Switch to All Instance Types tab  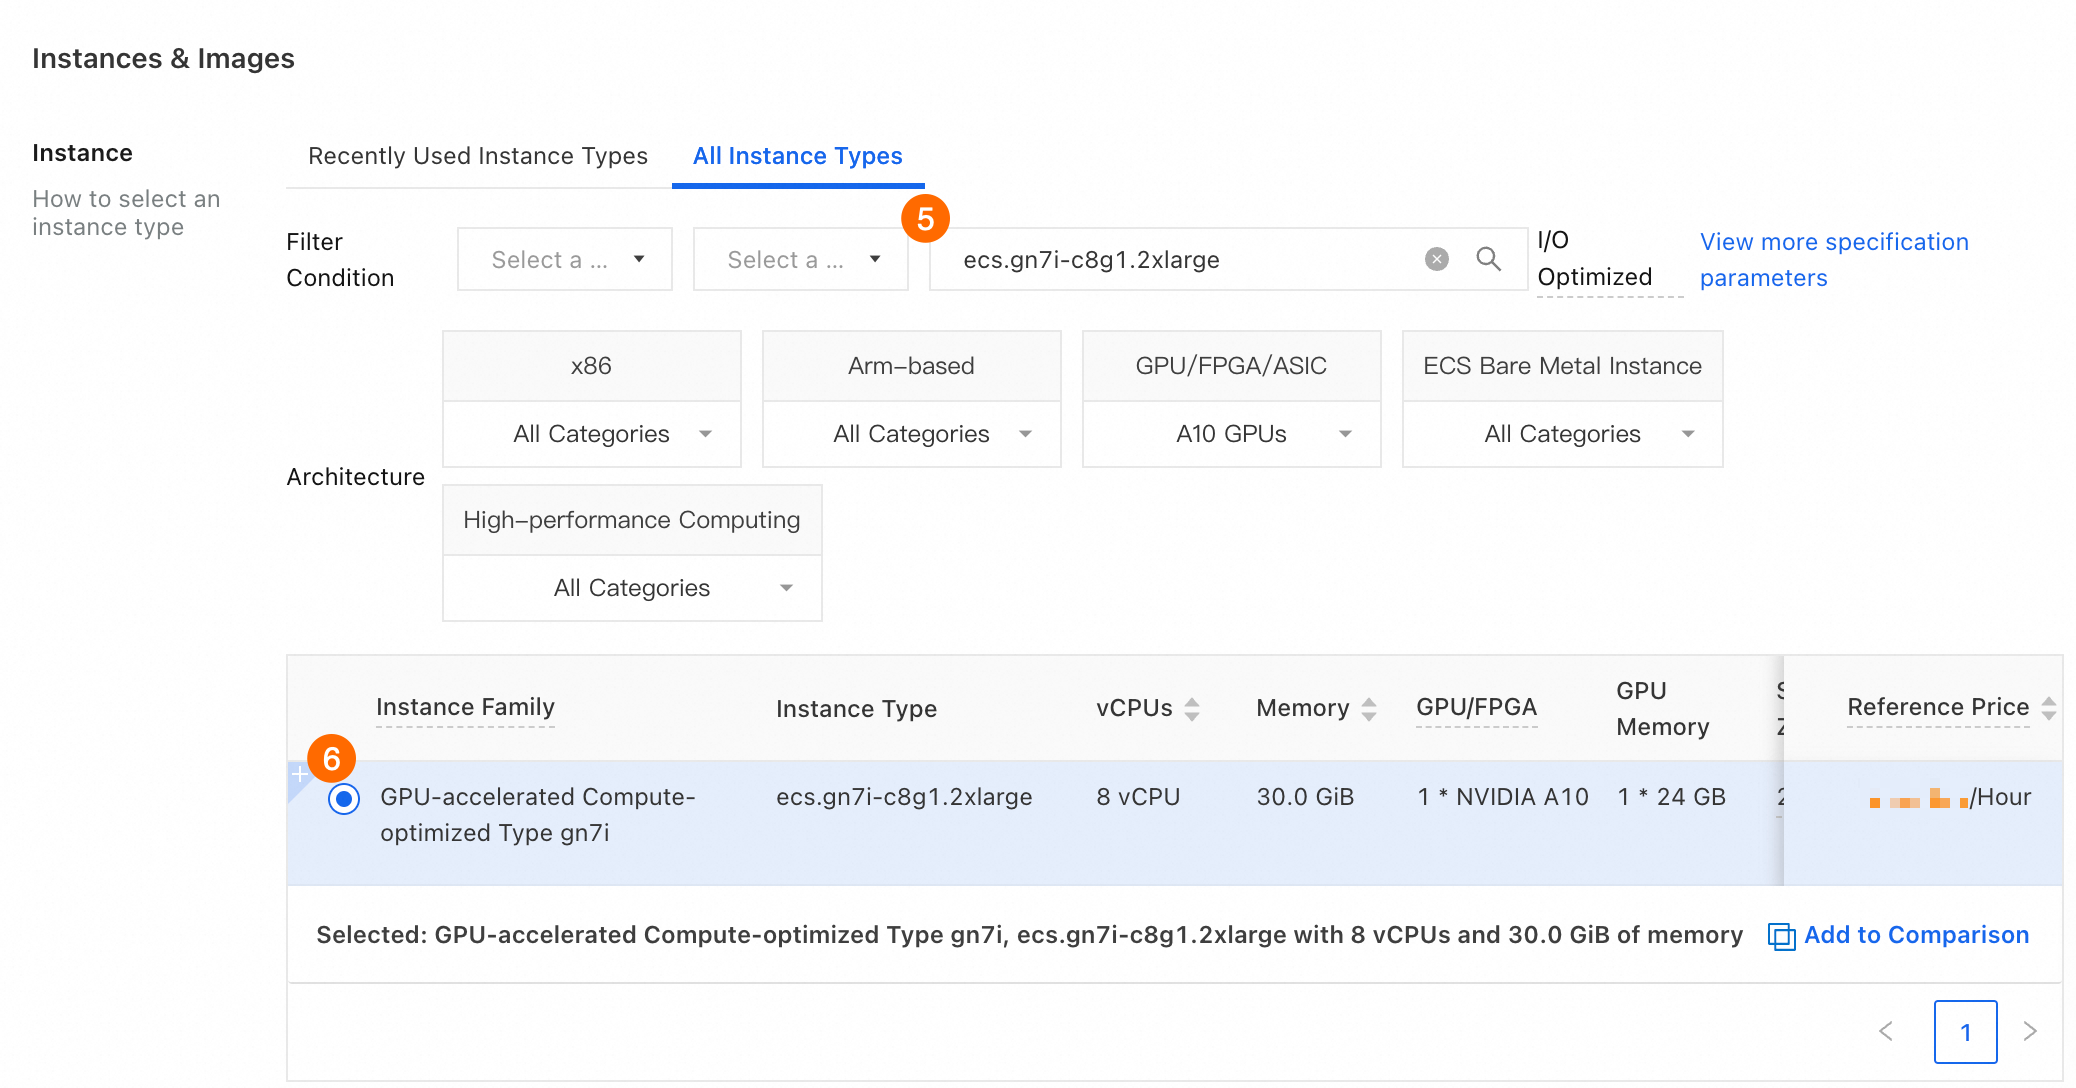(797, 156)
